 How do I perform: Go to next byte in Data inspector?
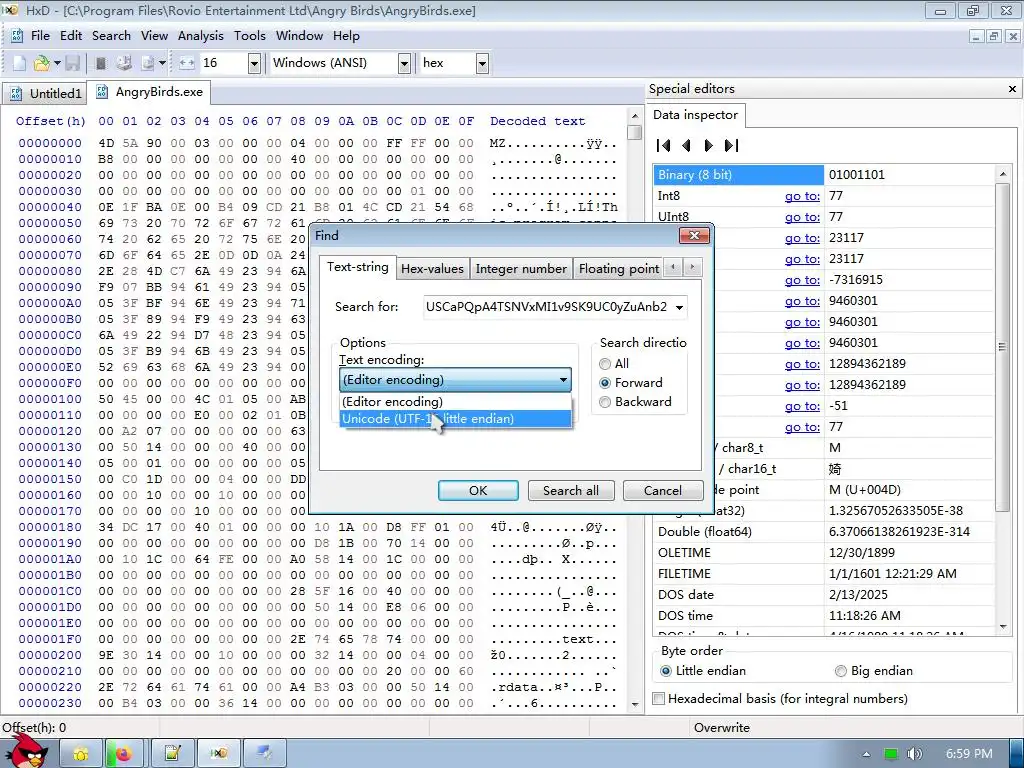708,145
